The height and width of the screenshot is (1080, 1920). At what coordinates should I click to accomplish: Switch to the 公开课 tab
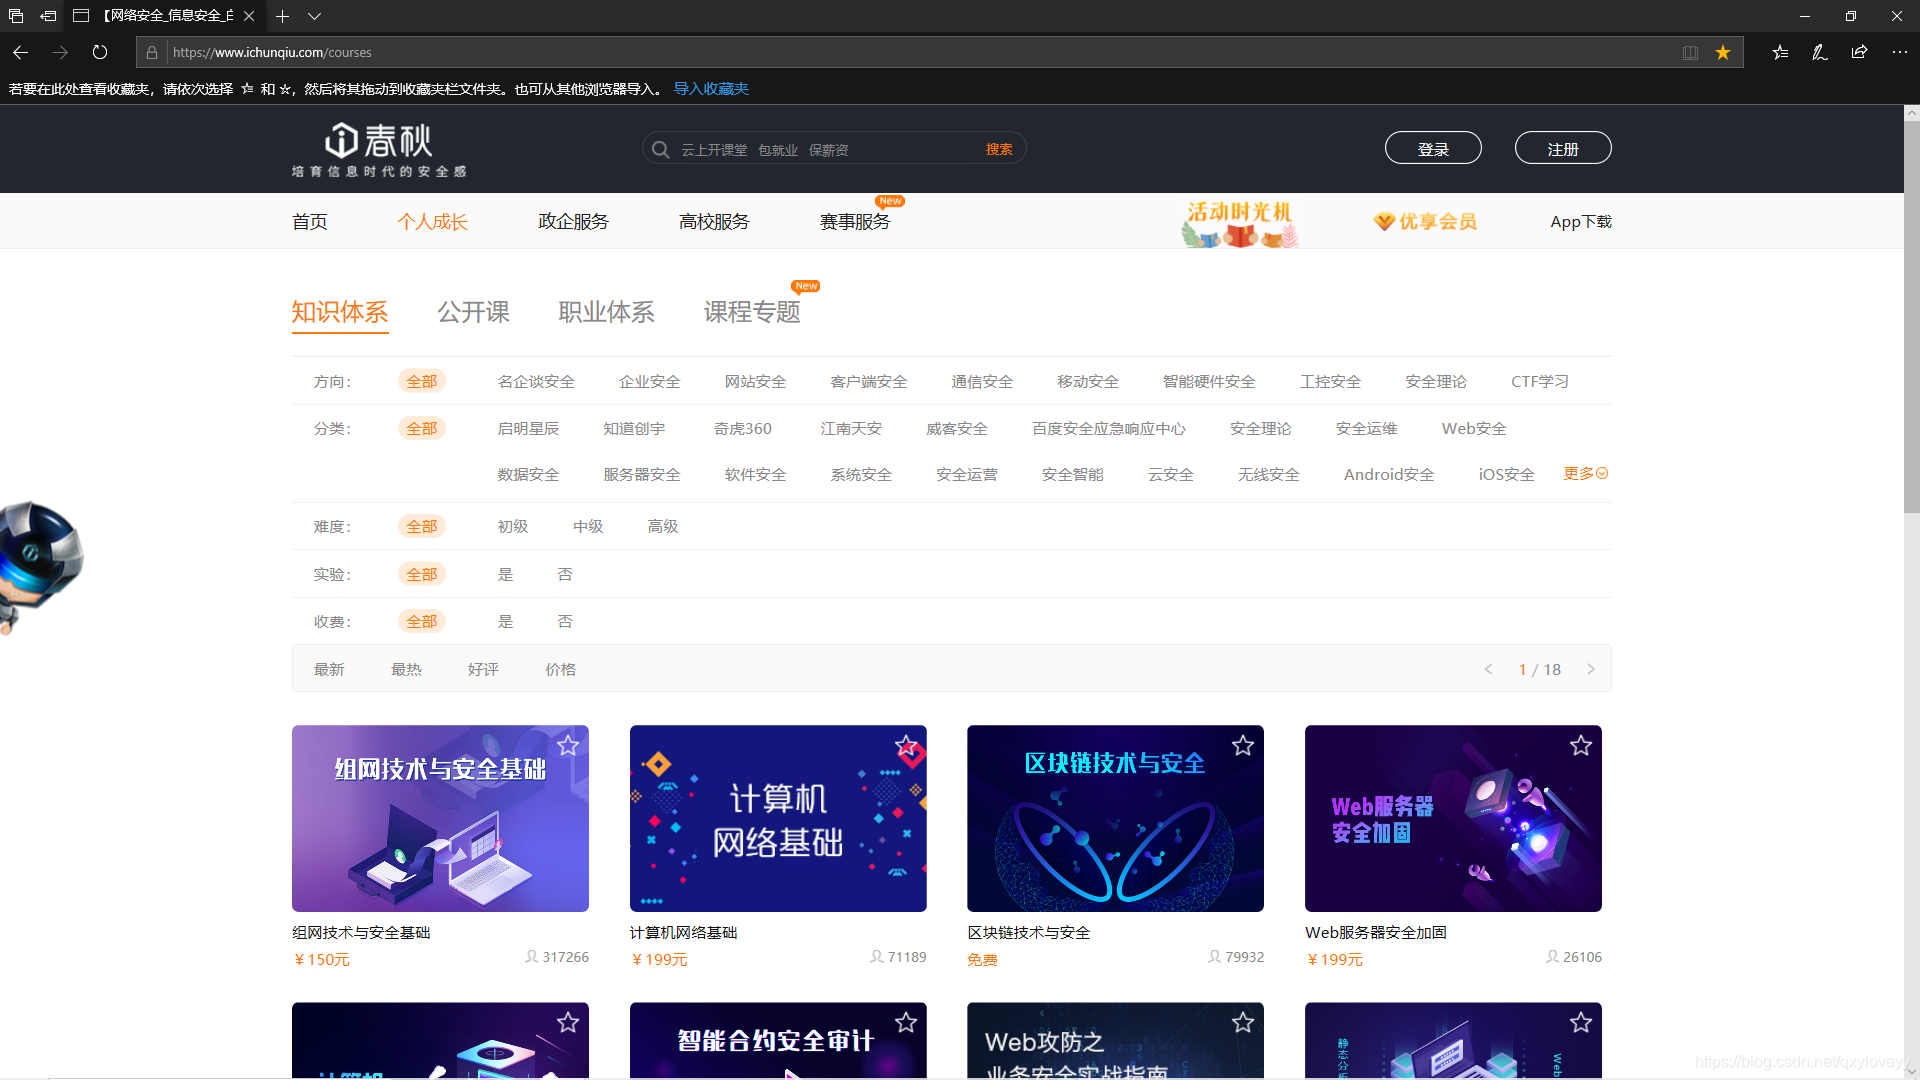point(473,312)
